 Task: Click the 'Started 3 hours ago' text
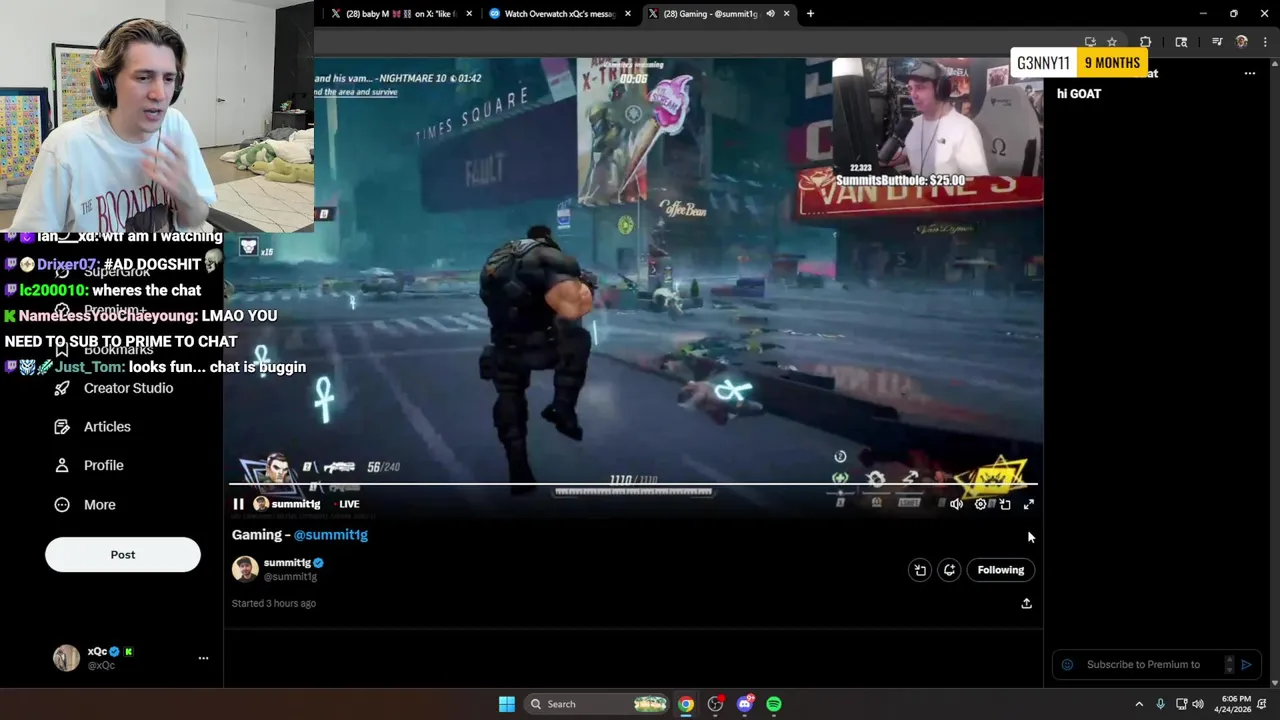point(274,603)
